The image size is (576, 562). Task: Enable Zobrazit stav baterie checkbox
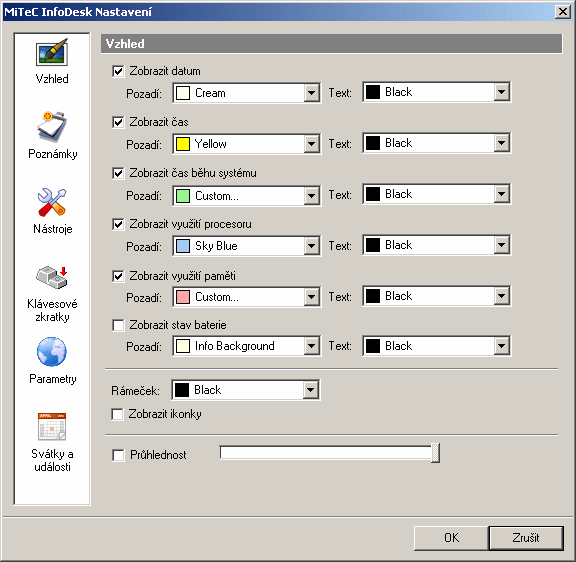tap(118, 325)
